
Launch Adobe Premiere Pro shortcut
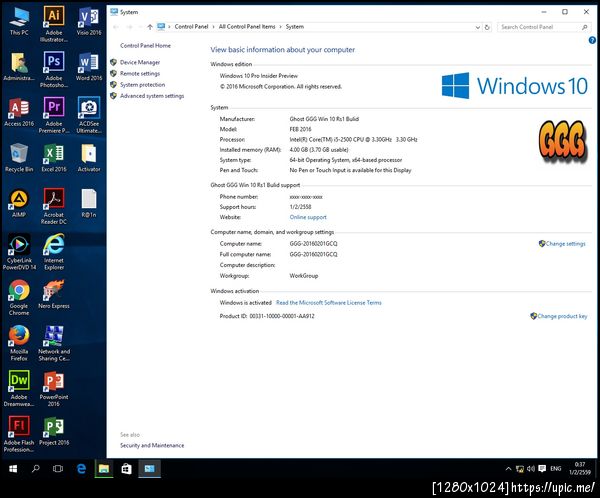[x=54, y=115]
